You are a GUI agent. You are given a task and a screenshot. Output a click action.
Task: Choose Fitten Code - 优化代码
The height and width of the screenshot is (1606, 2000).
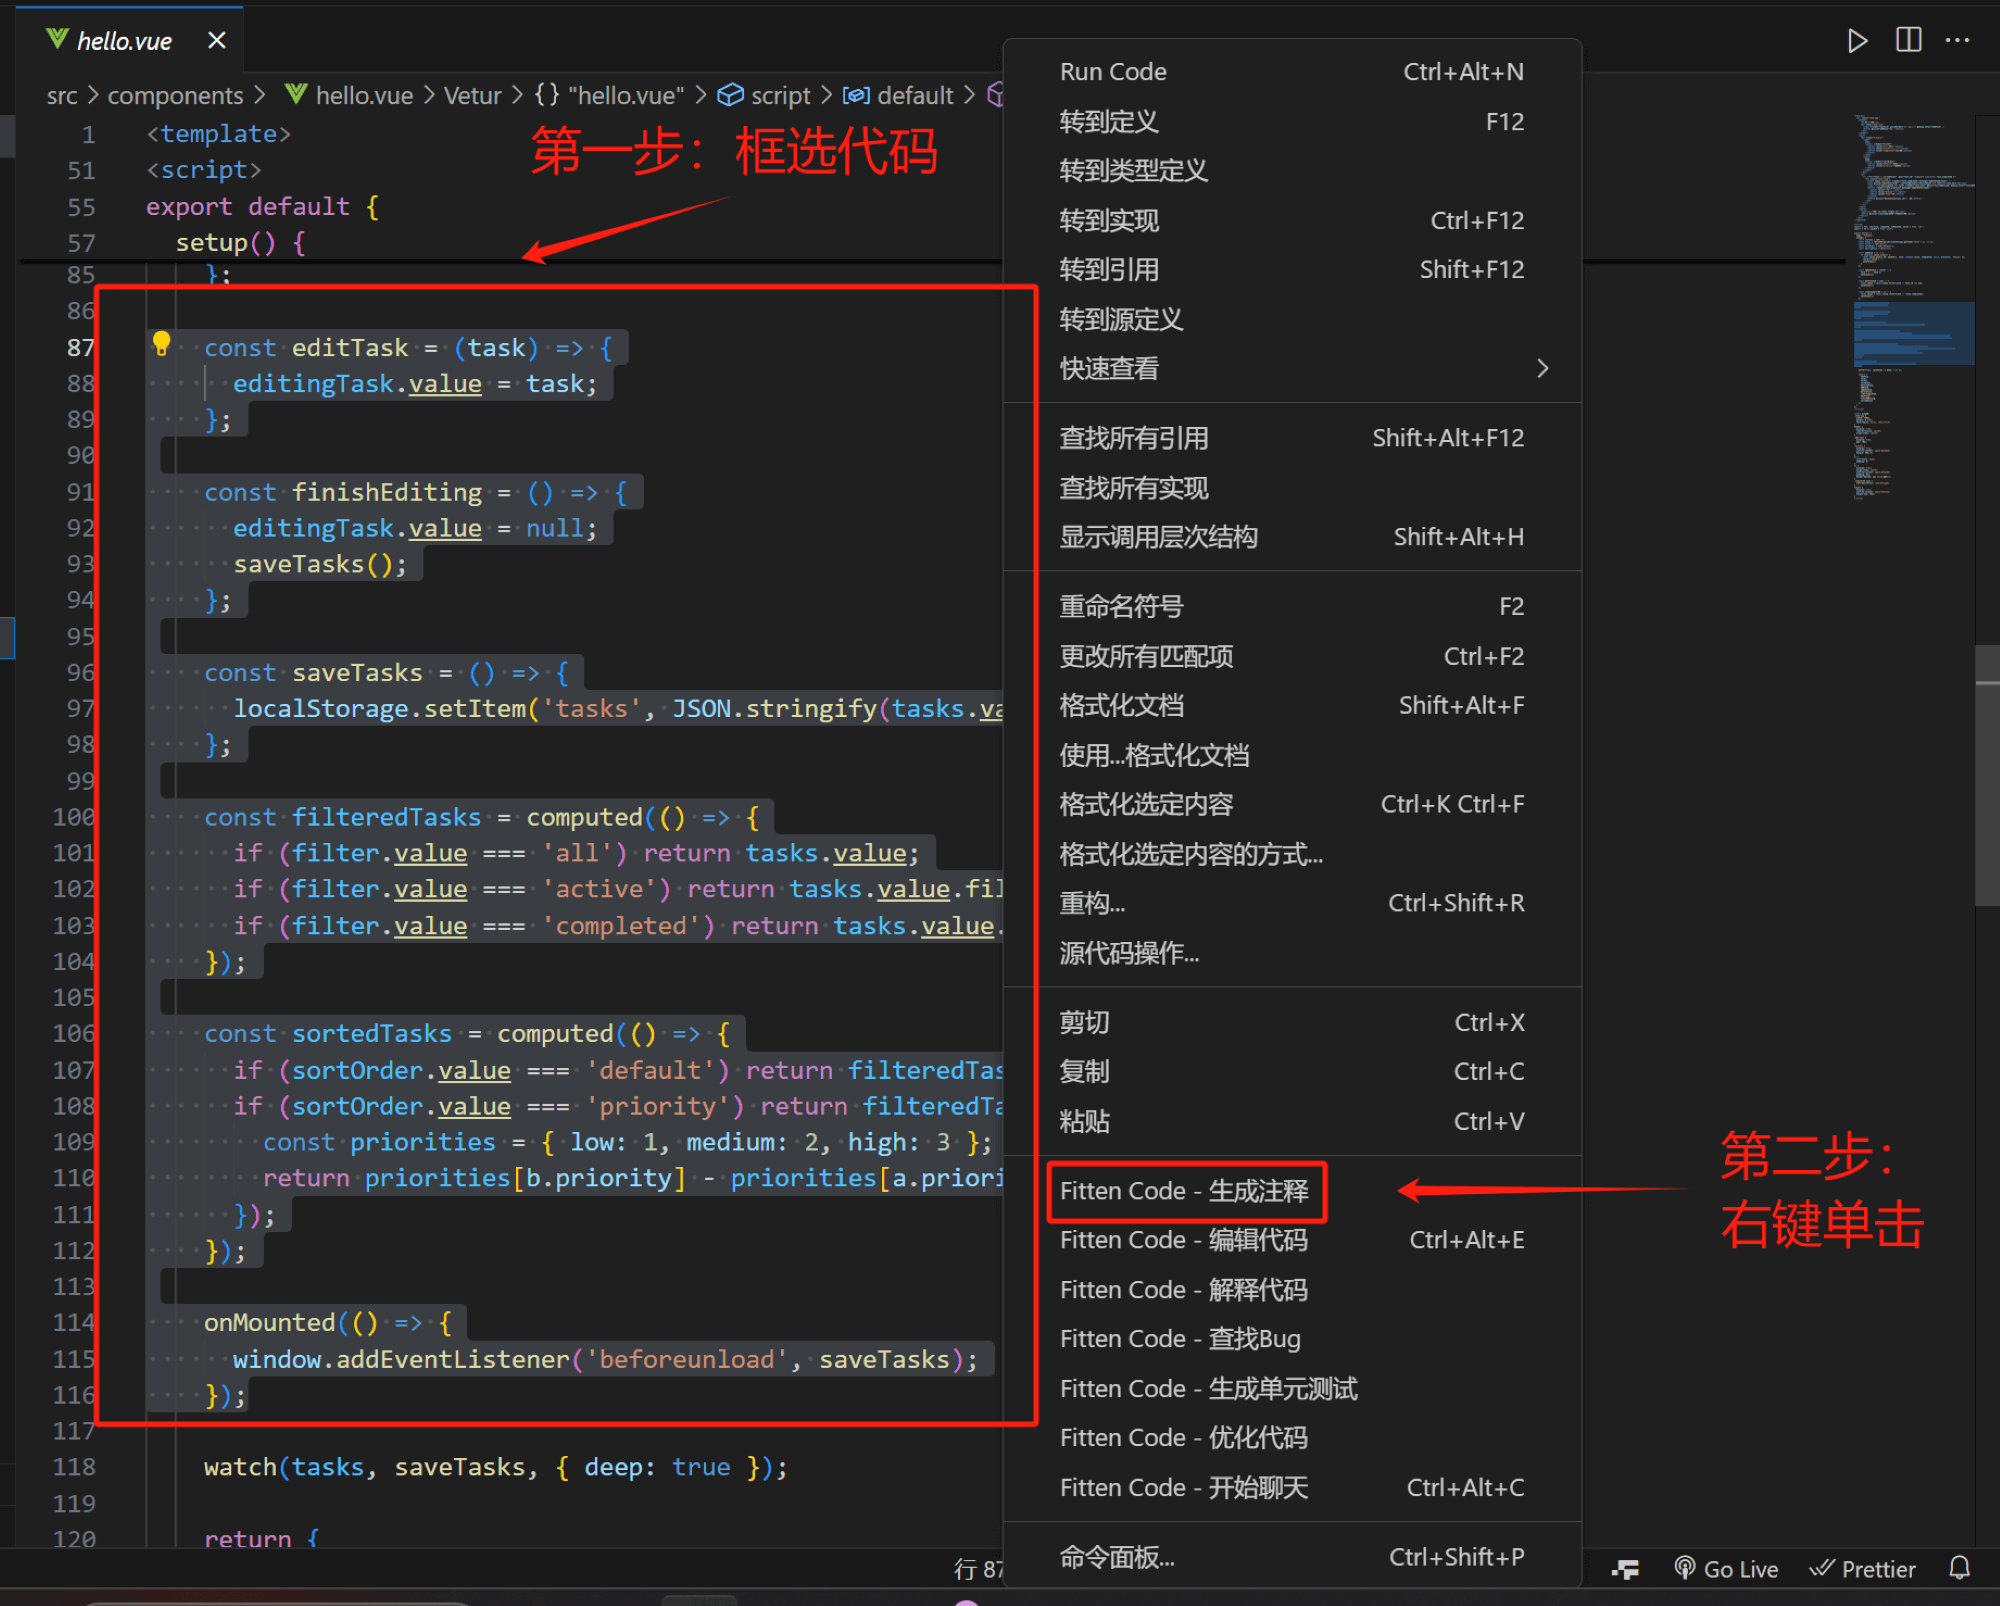(1292, 1438)
